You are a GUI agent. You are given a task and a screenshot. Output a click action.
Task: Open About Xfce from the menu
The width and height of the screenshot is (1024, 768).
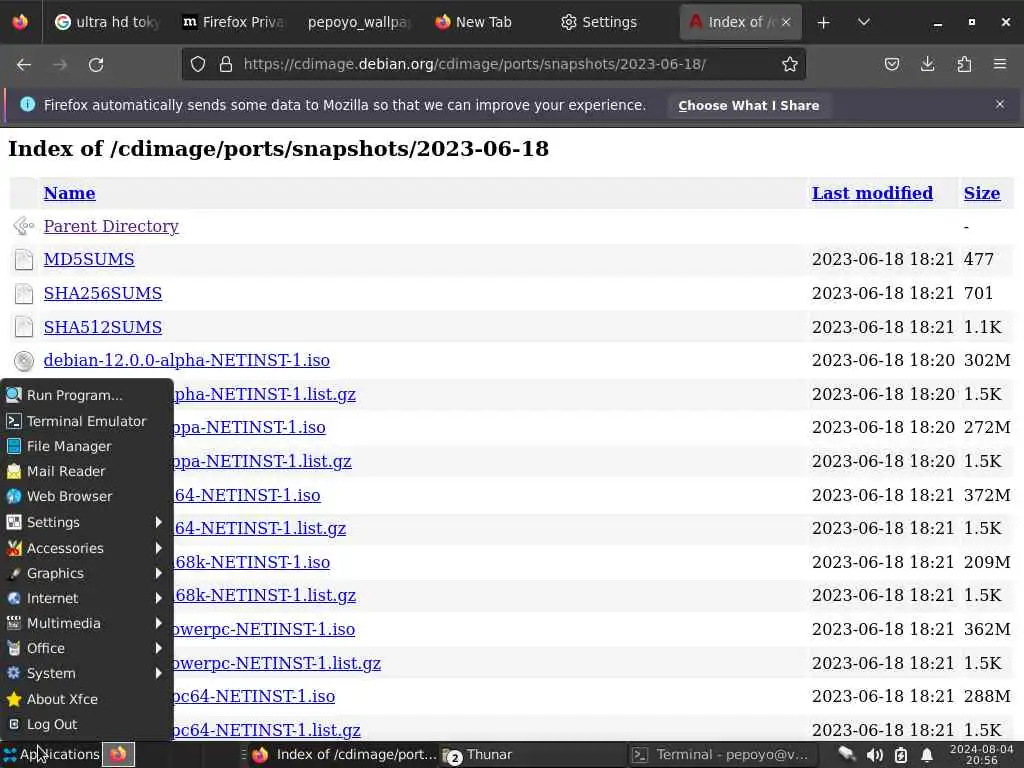pyautogui.click(x=87, y=699)
